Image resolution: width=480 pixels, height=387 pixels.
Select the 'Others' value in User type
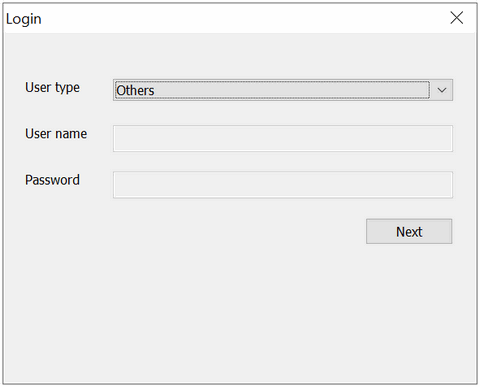tap(135, 90)
